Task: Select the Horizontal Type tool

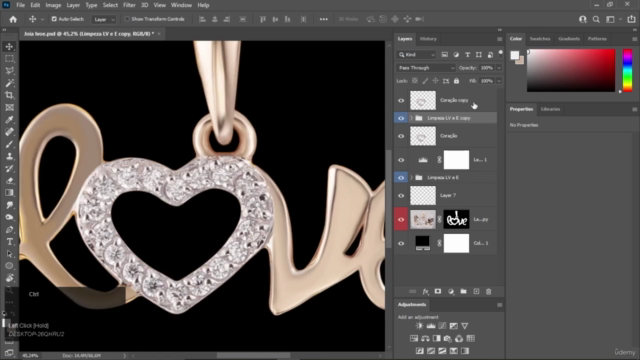Action: click(9, 242)
